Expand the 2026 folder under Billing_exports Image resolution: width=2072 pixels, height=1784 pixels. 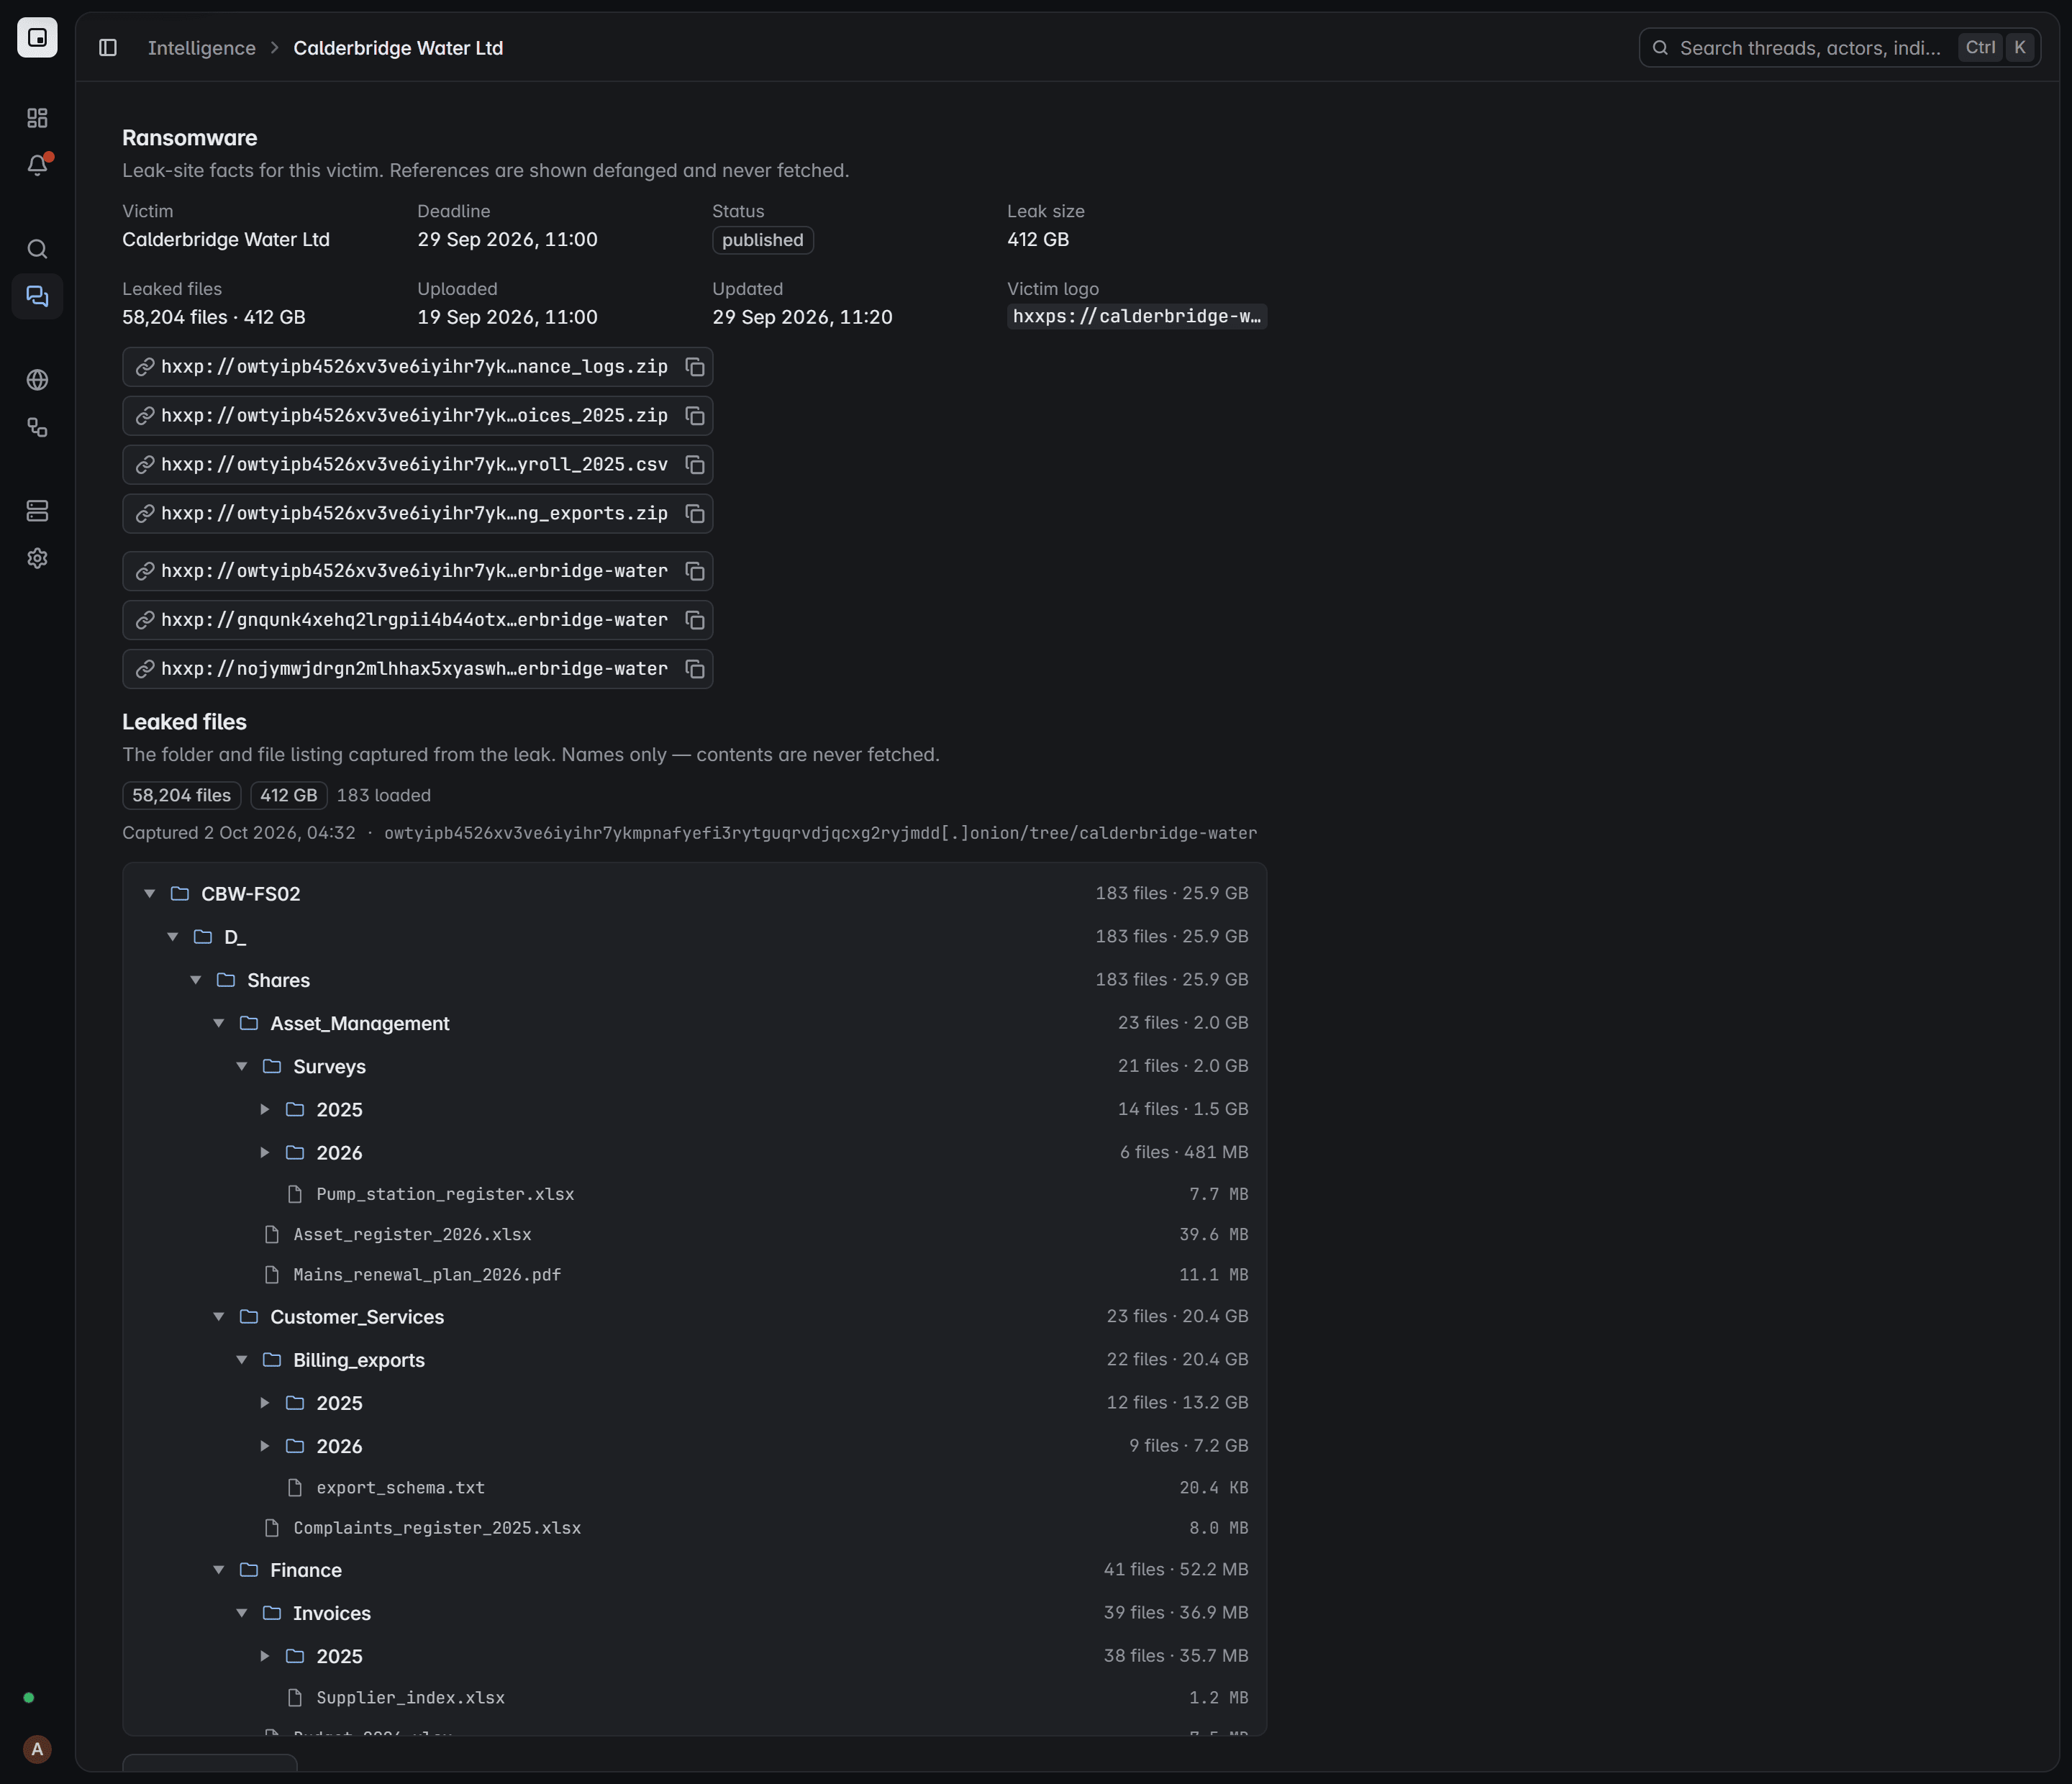coord(265,1446)
